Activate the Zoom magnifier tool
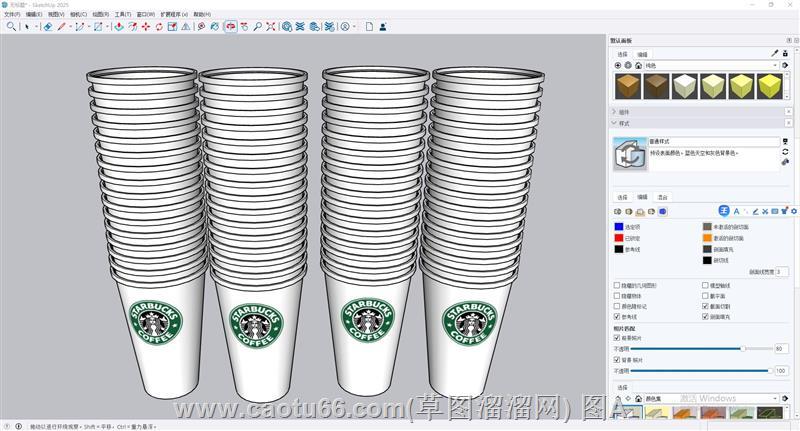This screenshot has width=800, height=431. tap(258, 27)
